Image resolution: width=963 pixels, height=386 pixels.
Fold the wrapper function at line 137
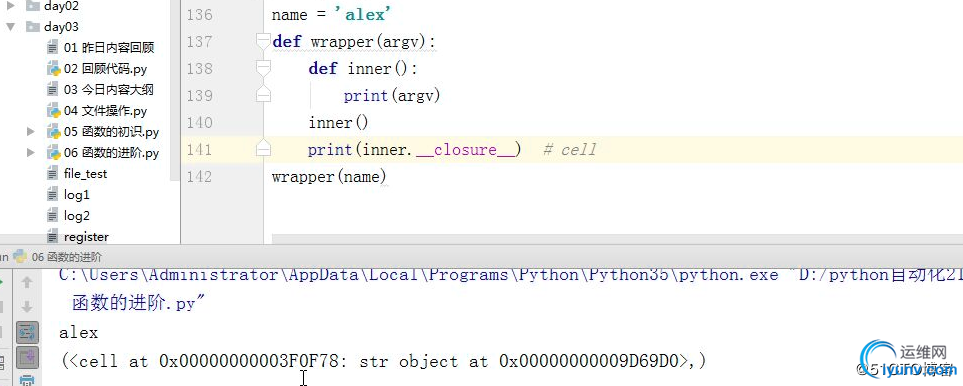pyautogui.click(x=263, y=42)
